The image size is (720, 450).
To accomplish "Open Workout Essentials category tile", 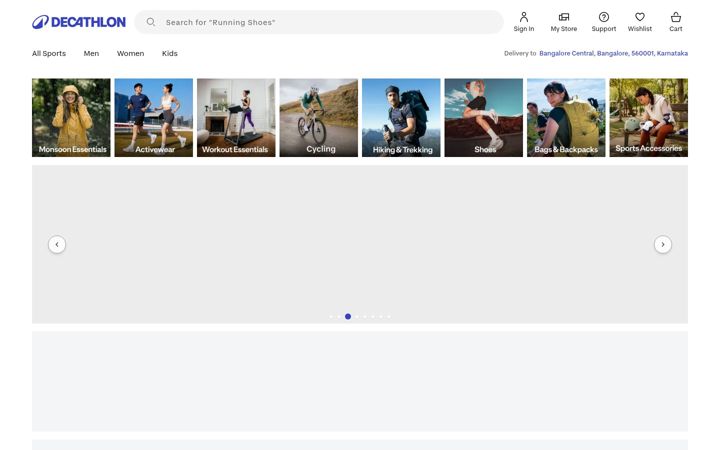I will click(236, 118).
